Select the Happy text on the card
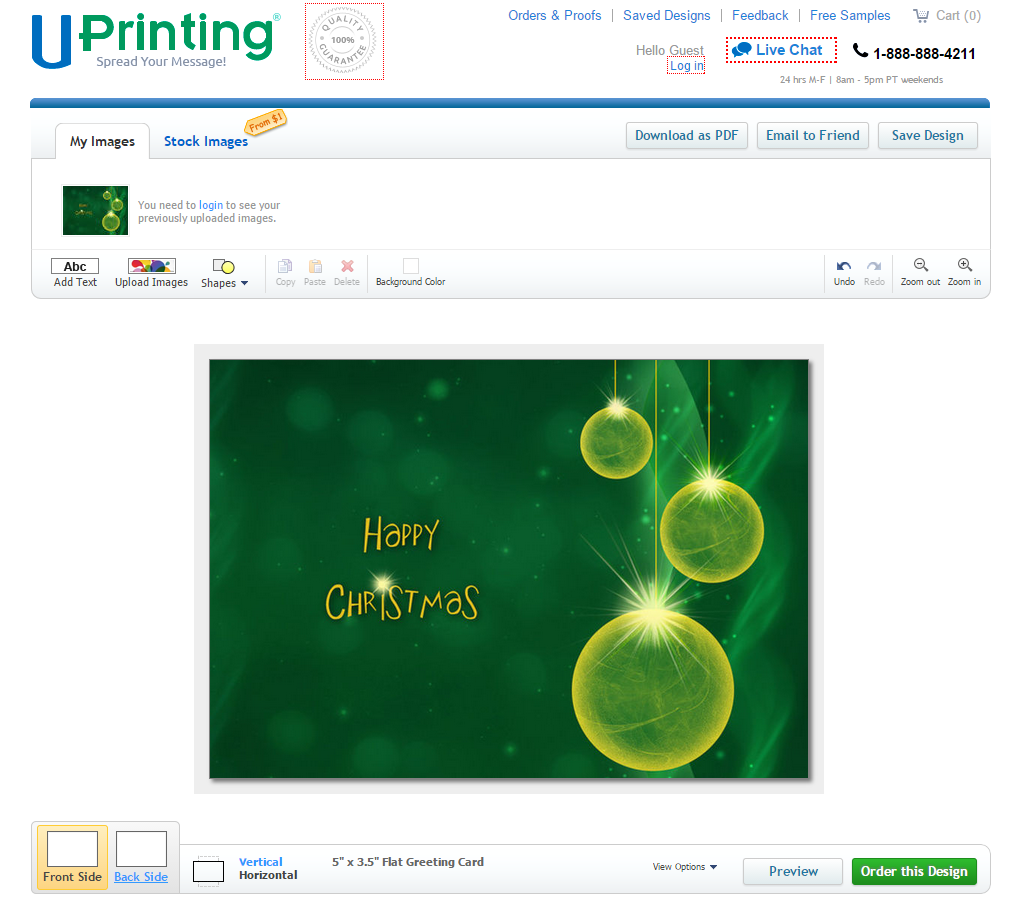Viewport: 1025px width, 897px height. click(401, 533)
